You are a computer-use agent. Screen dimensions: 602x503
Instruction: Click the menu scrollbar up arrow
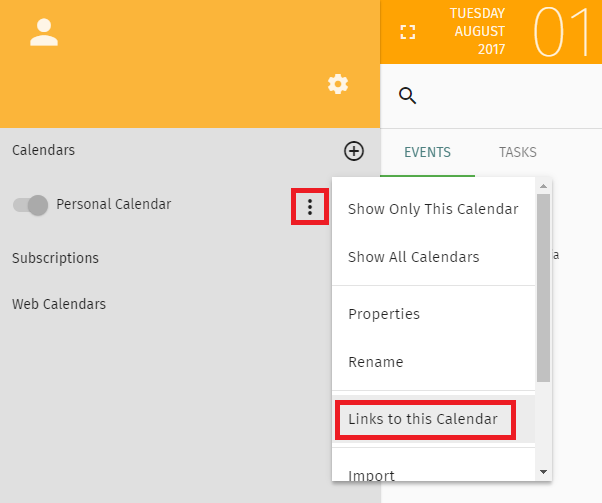click(543, 186)
